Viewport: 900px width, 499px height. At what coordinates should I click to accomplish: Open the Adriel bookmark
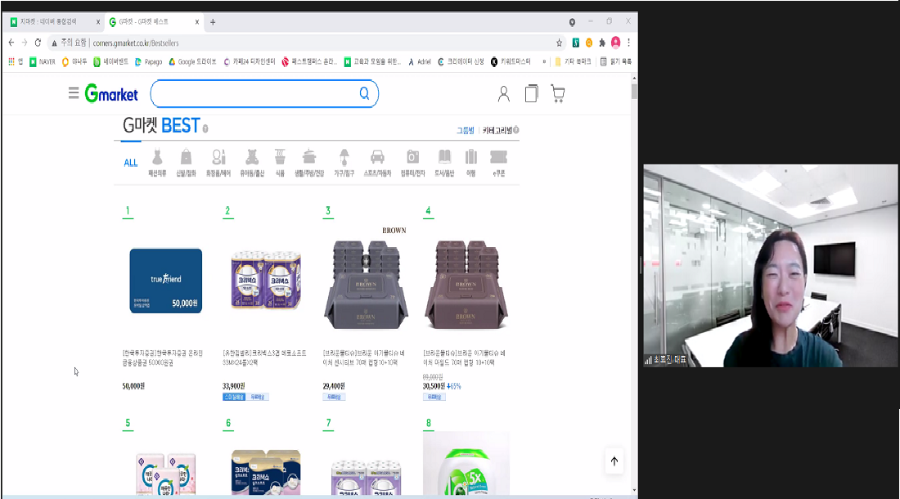(x=420, y=61)
